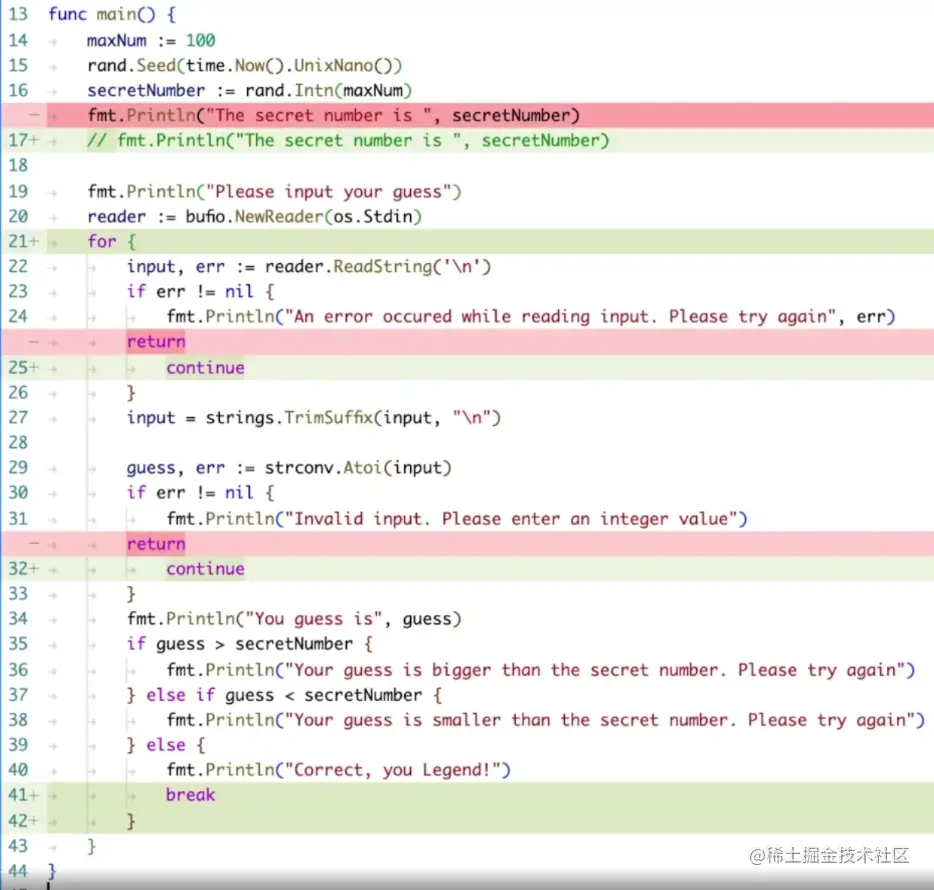
Task: Click the removed fmt.Println secret number line
Action: click(x=334, y=116)
